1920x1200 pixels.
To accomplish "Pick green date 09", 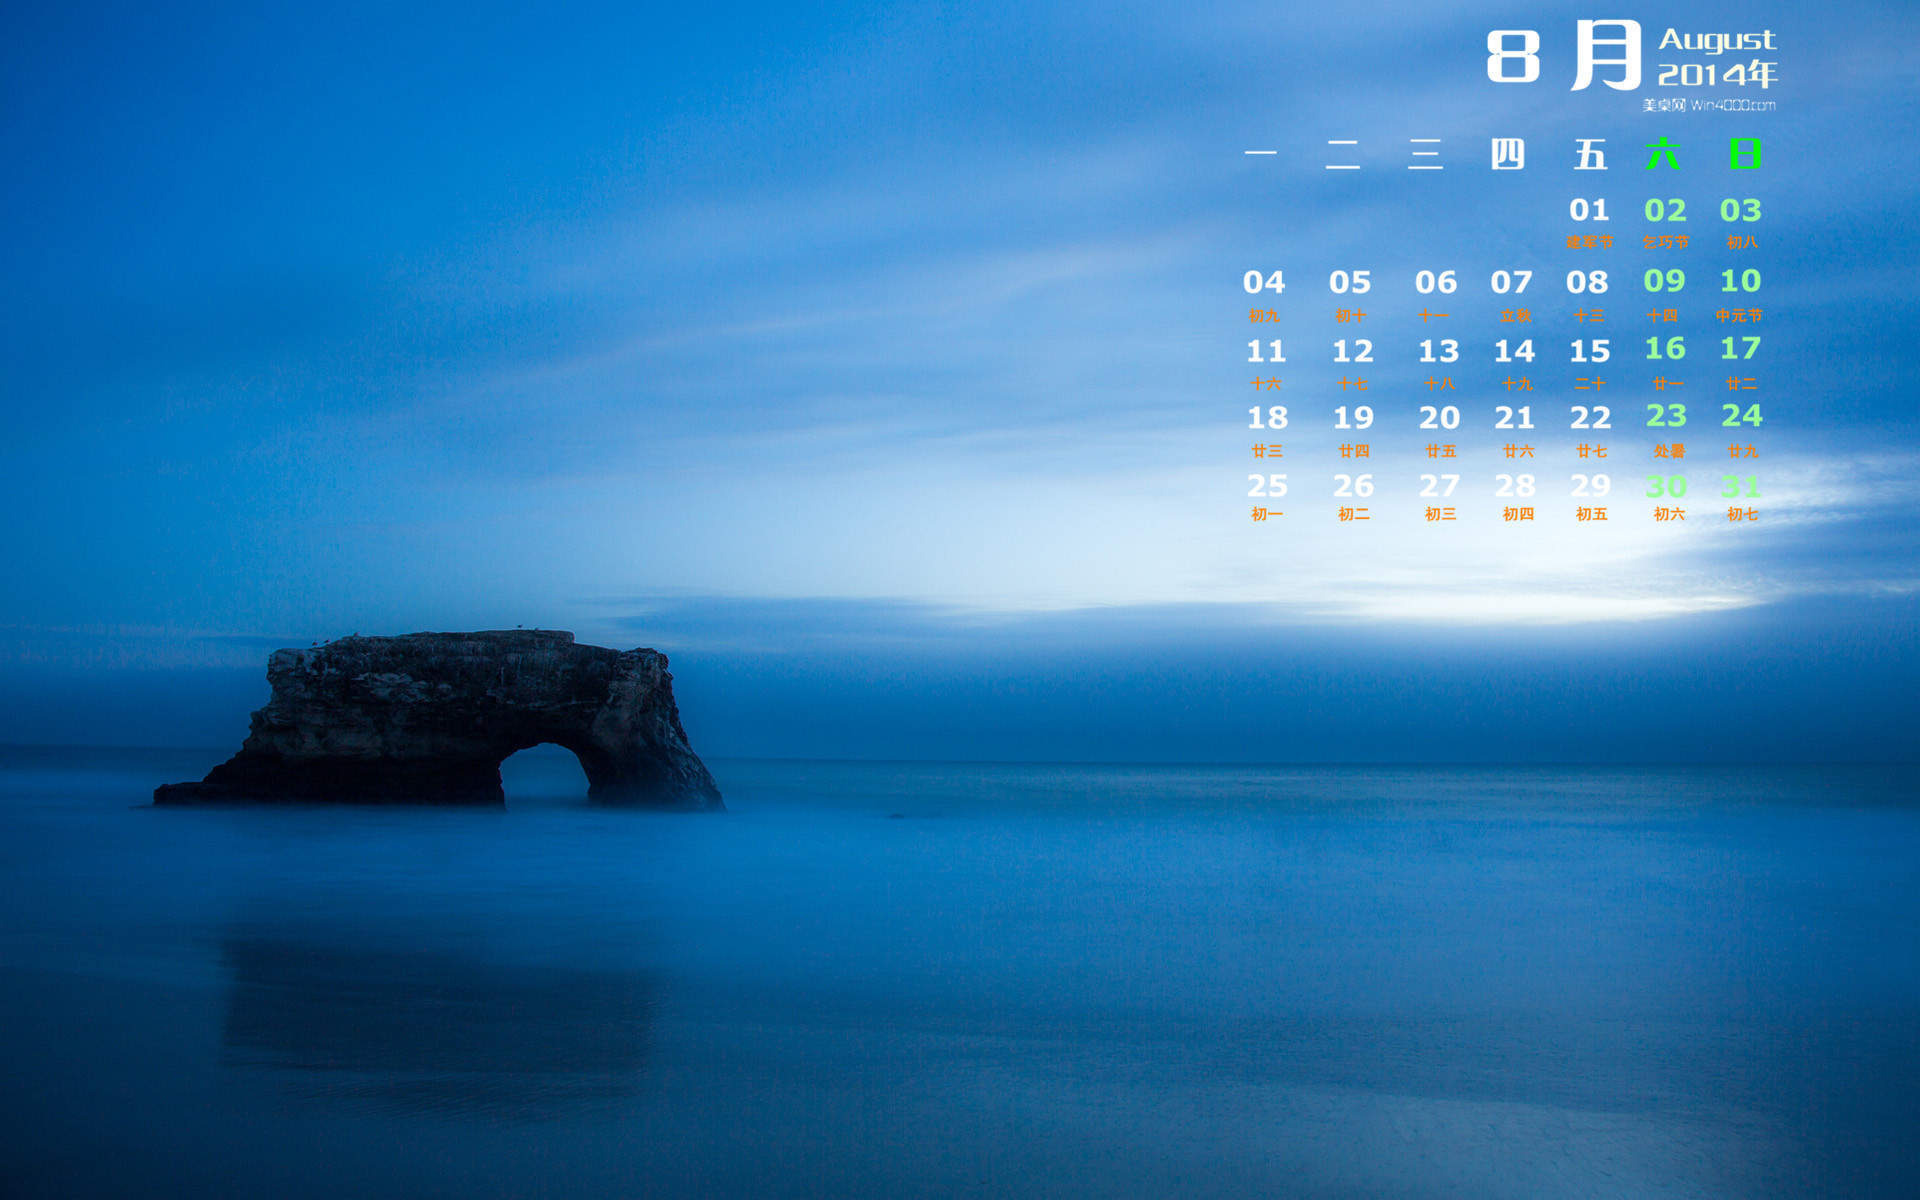I will 1665,280.
